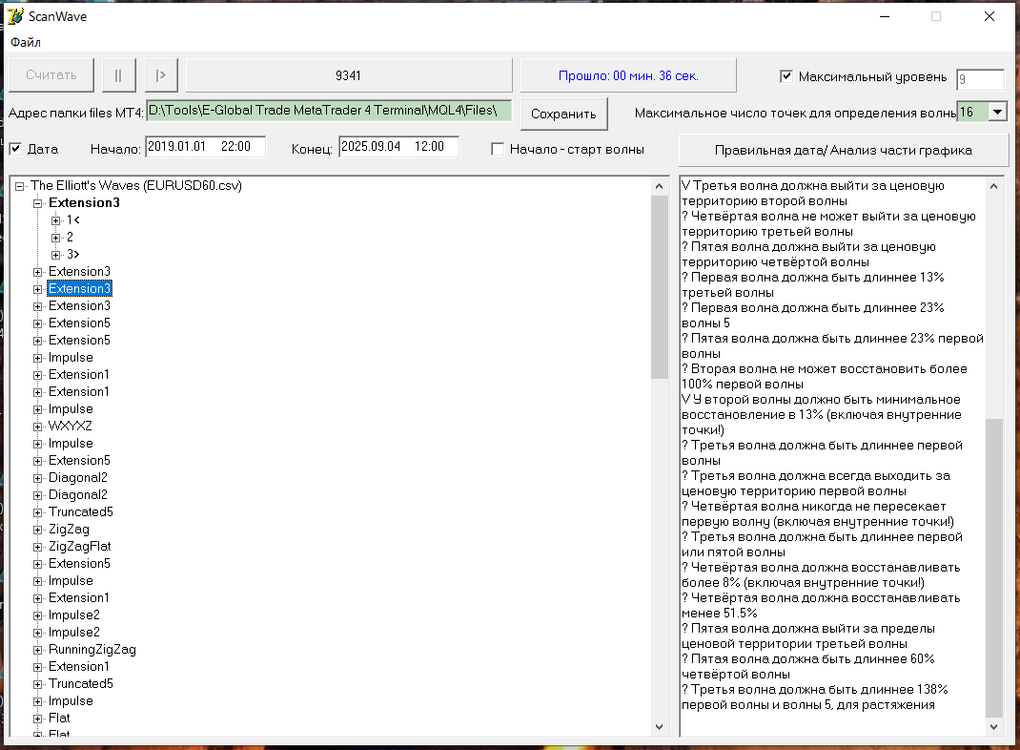Viewport: 1020px width, 750px height.
Task: Click rule 'Вторая волна не может восстановить более'
Action: click(x=825, y=377)
